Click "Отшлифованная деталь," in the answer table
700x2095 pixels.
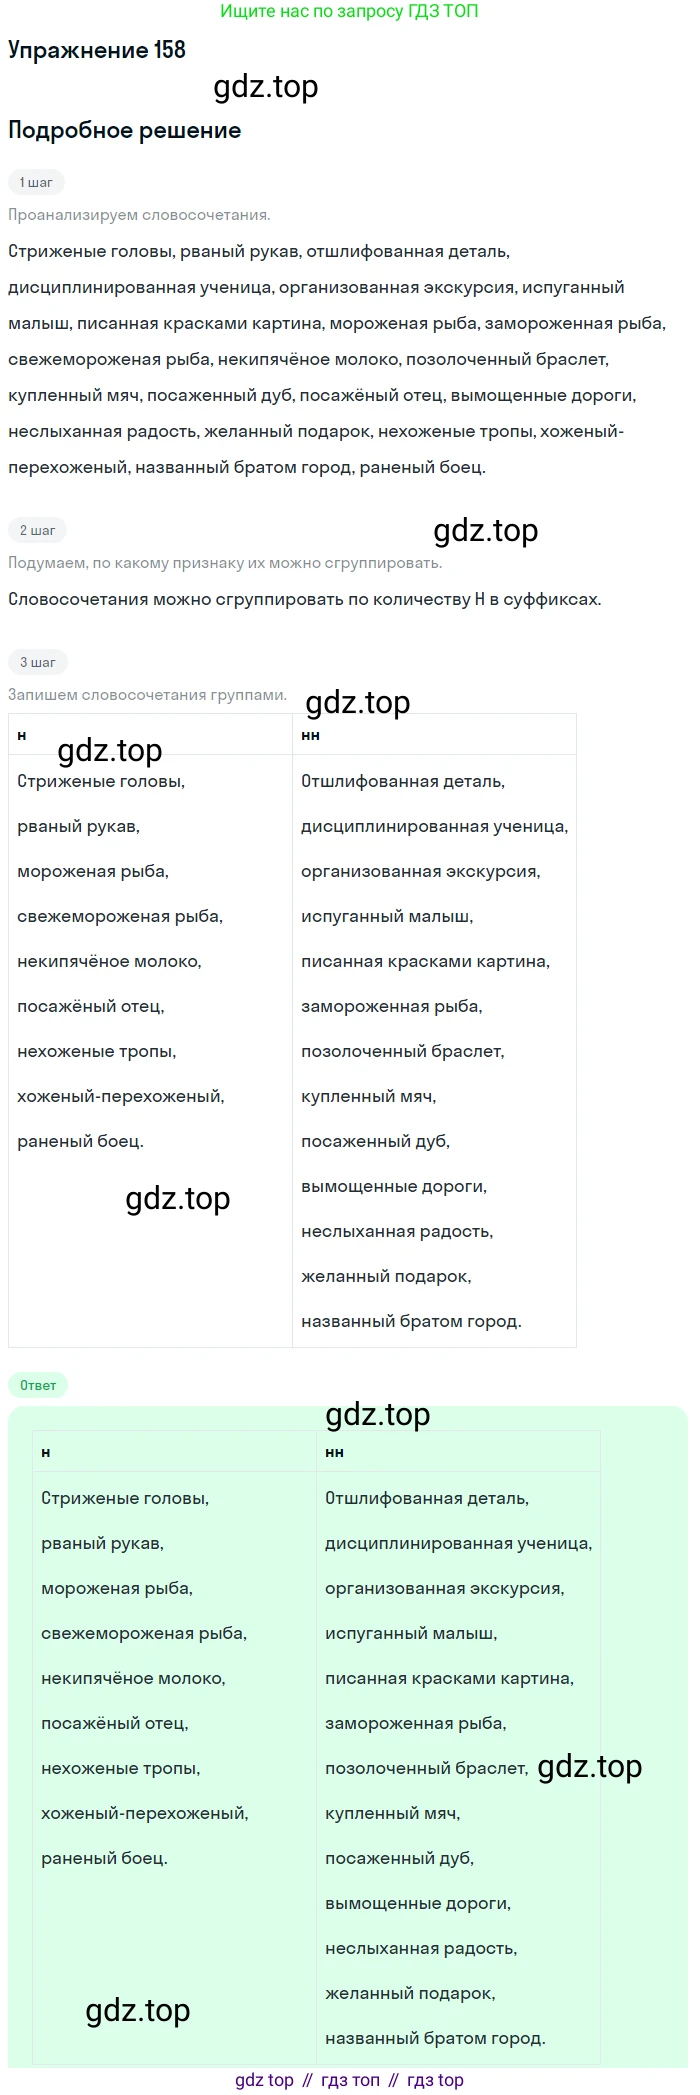pos(427,1498)
